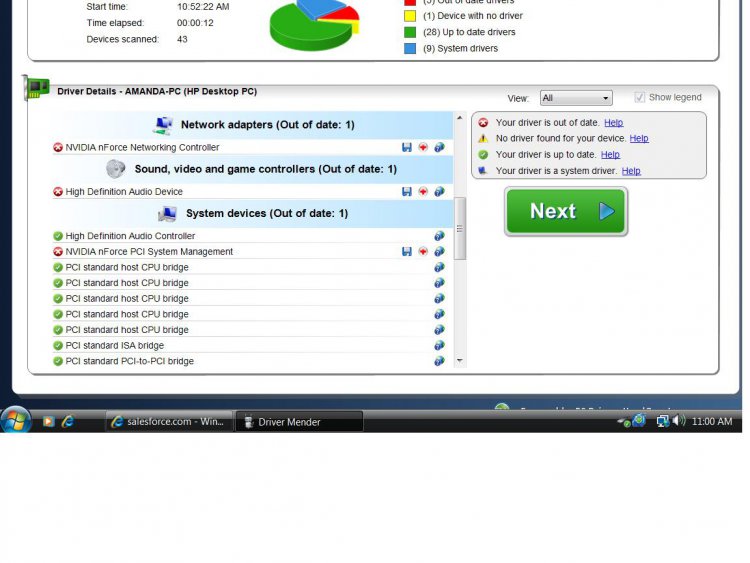750x563 pixels.
Task: Click the floppy disk icon for High Definition Audio Device
Action: click(x=407, y=191)
